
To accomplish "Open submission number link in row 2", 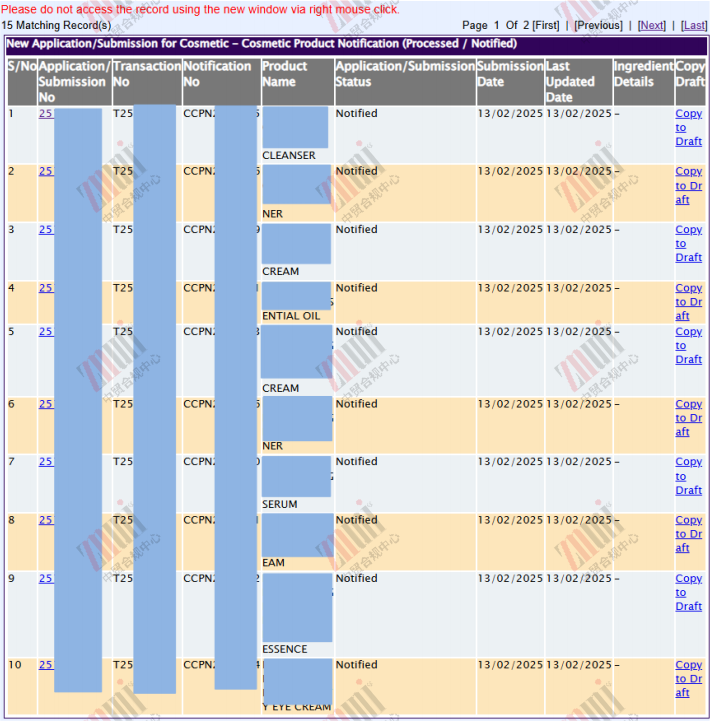I will (46, 172).
